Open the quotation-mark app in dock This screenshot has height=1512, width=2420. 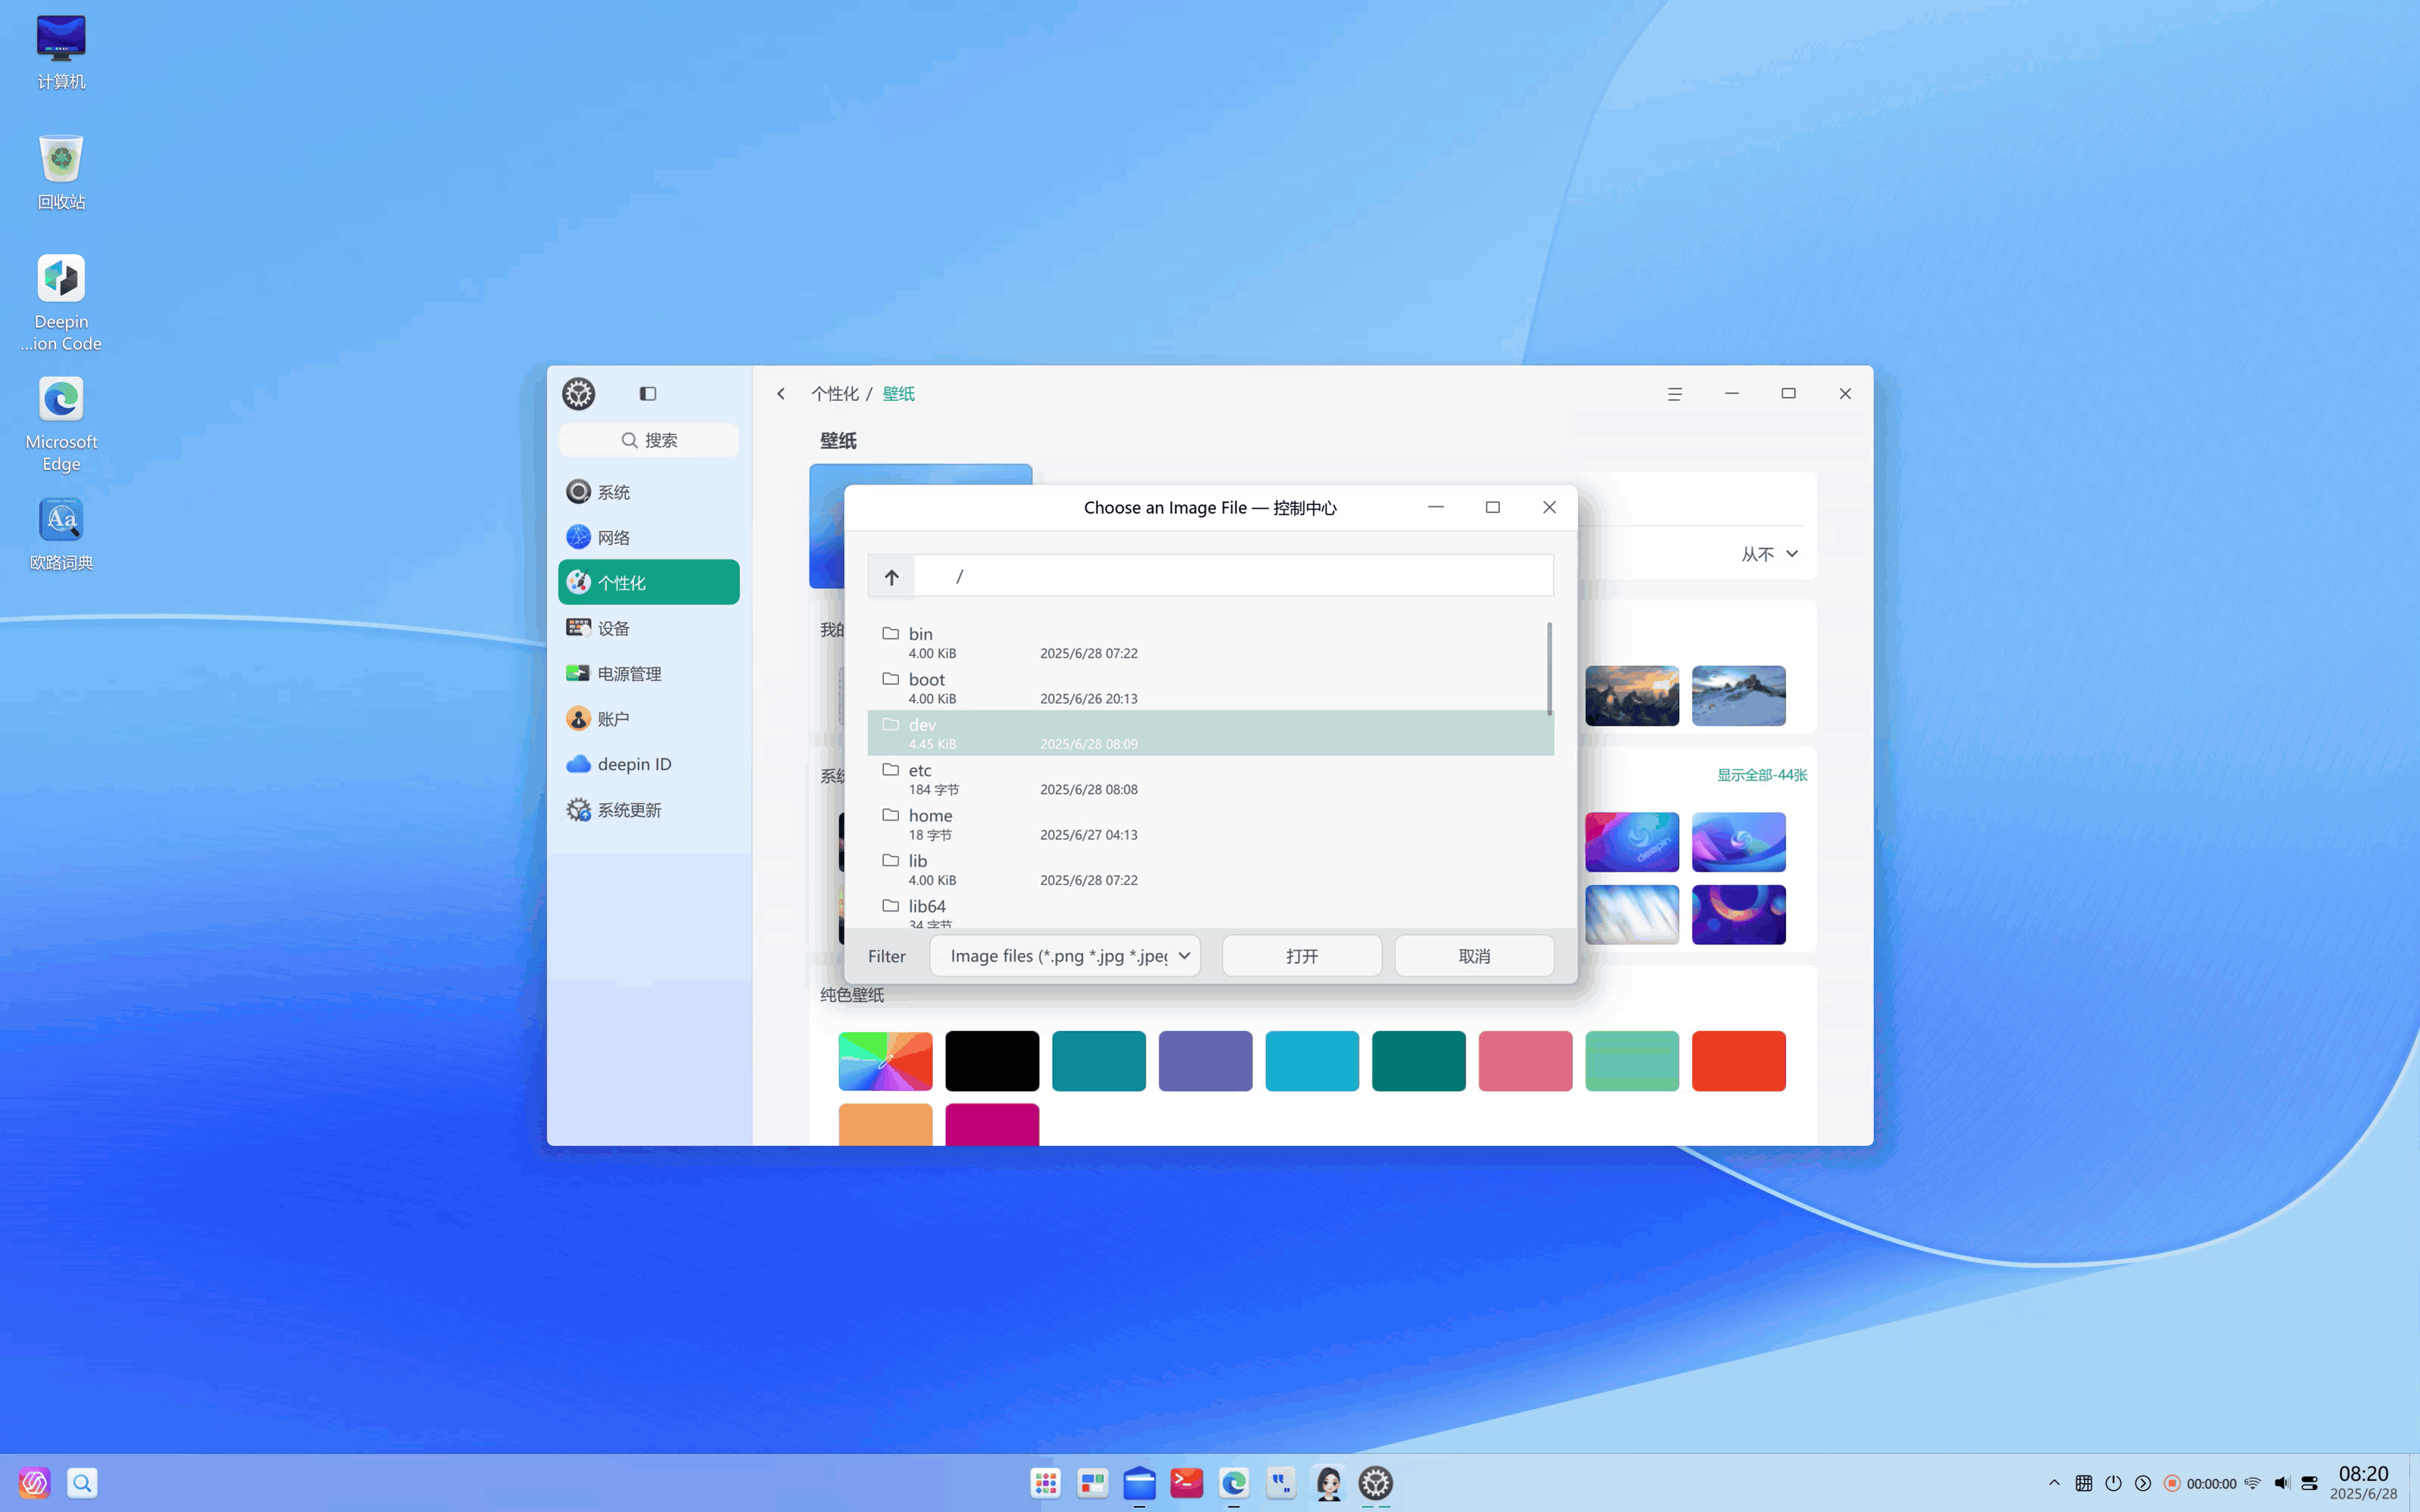tap(1281, 1483)
